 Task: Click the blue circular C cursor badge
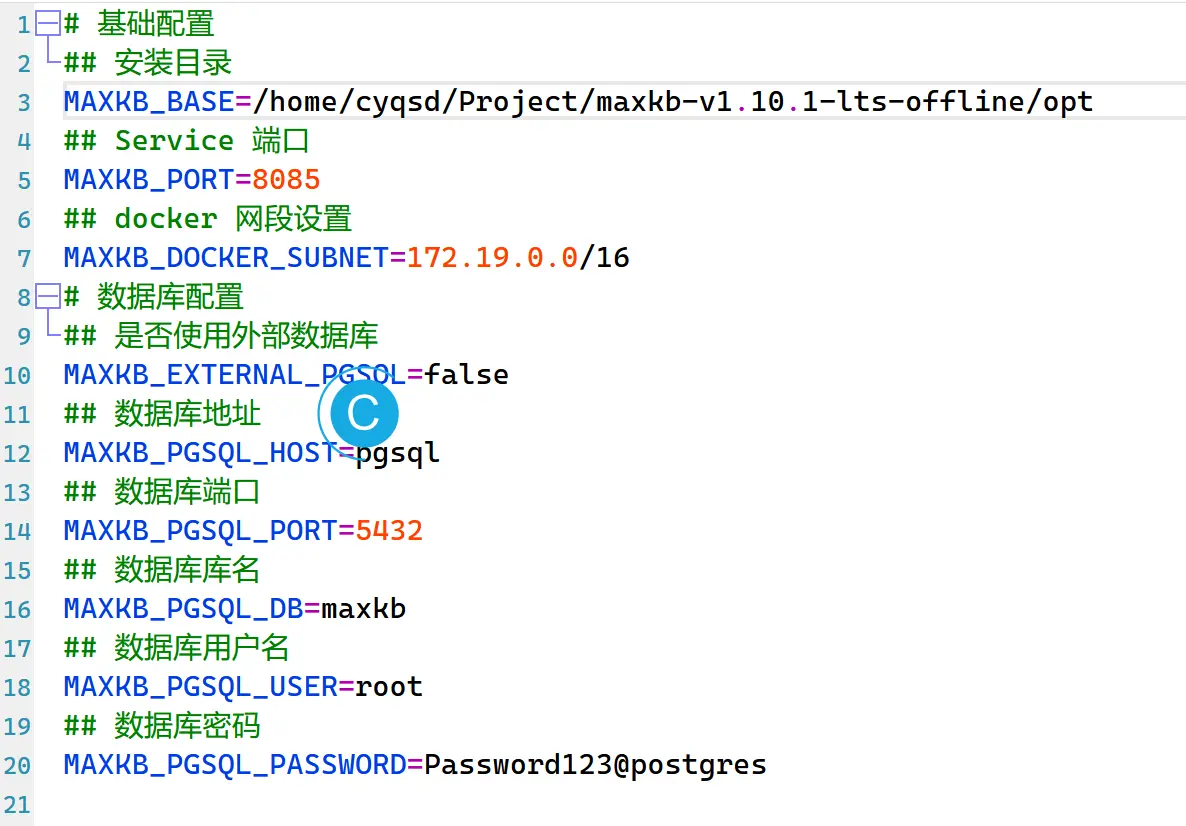[364, 413]
